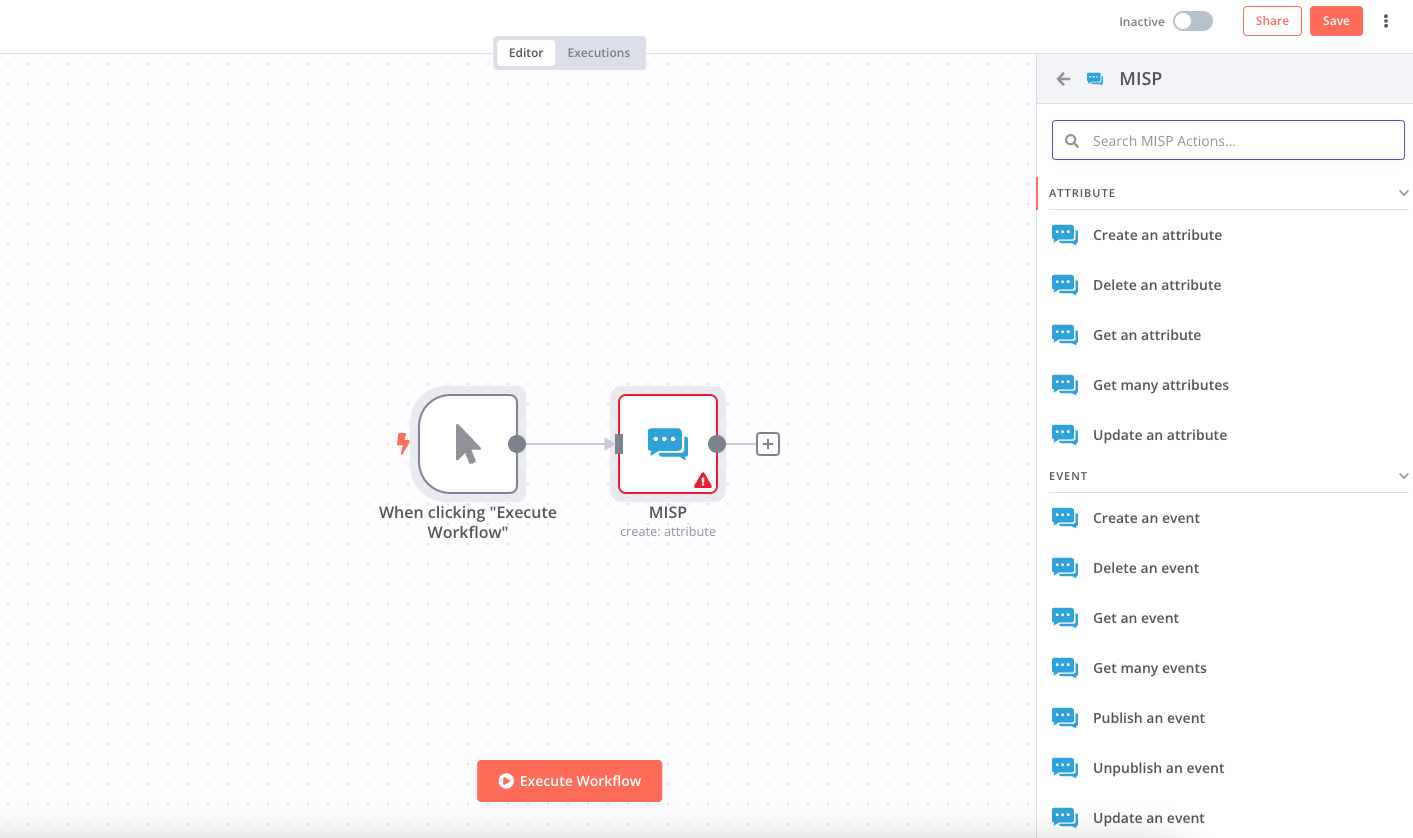Click the Save button
1413x838 pixels.
point(1335,21)
